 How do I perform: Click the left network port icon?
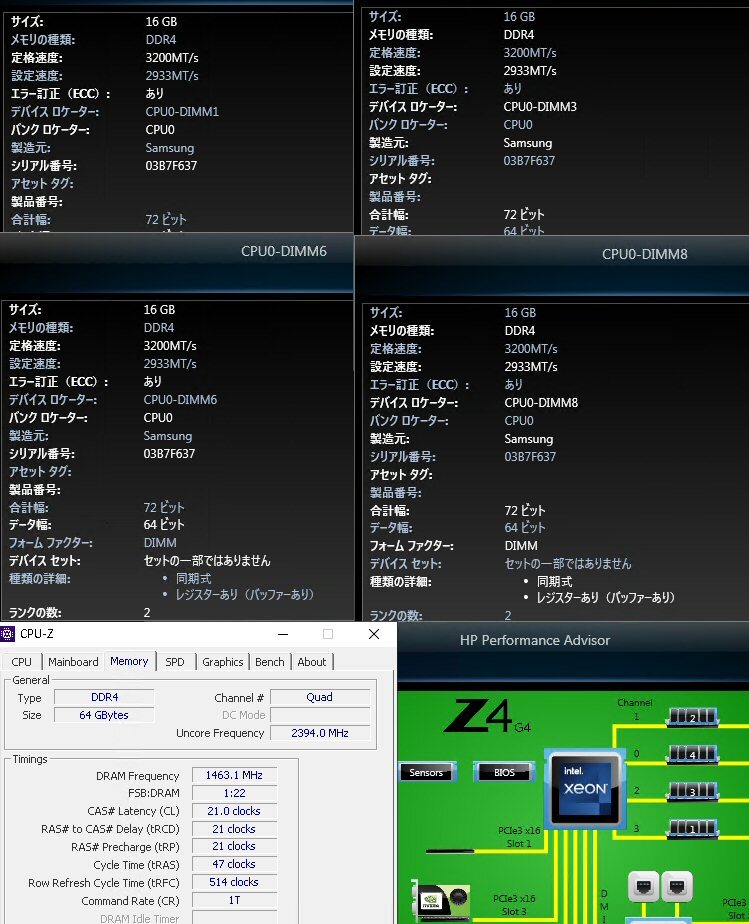pyautogui.click(x=642, y=887)
